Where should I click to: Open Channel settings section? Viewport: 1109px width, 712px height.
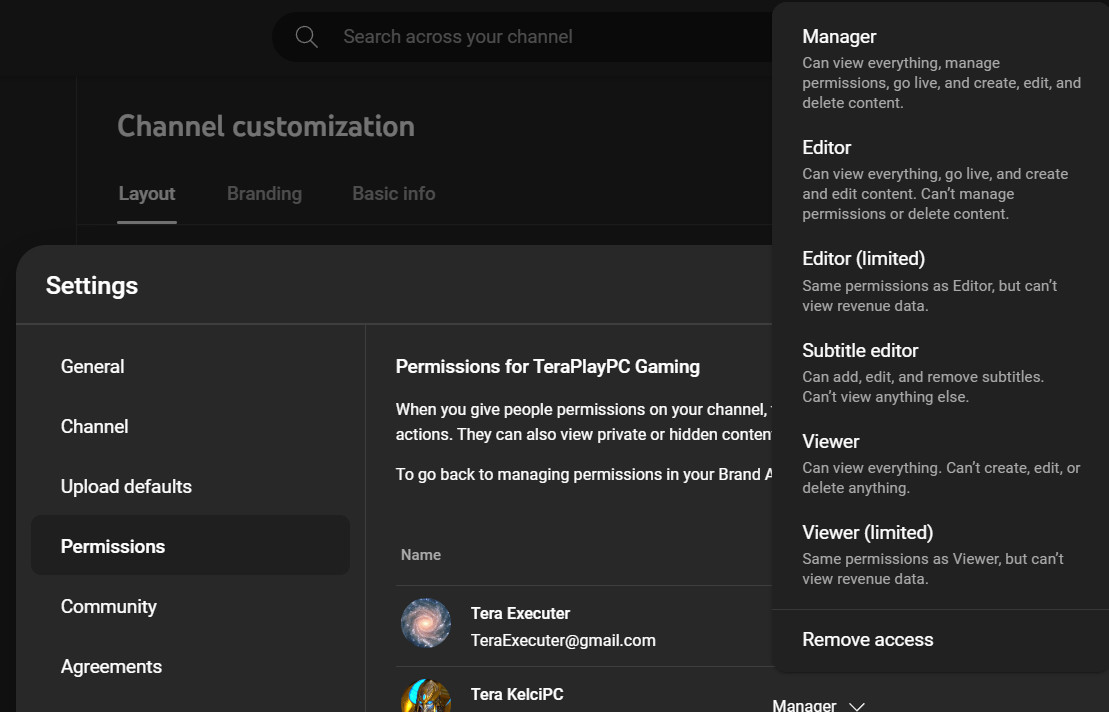click(x=190, y=426)
